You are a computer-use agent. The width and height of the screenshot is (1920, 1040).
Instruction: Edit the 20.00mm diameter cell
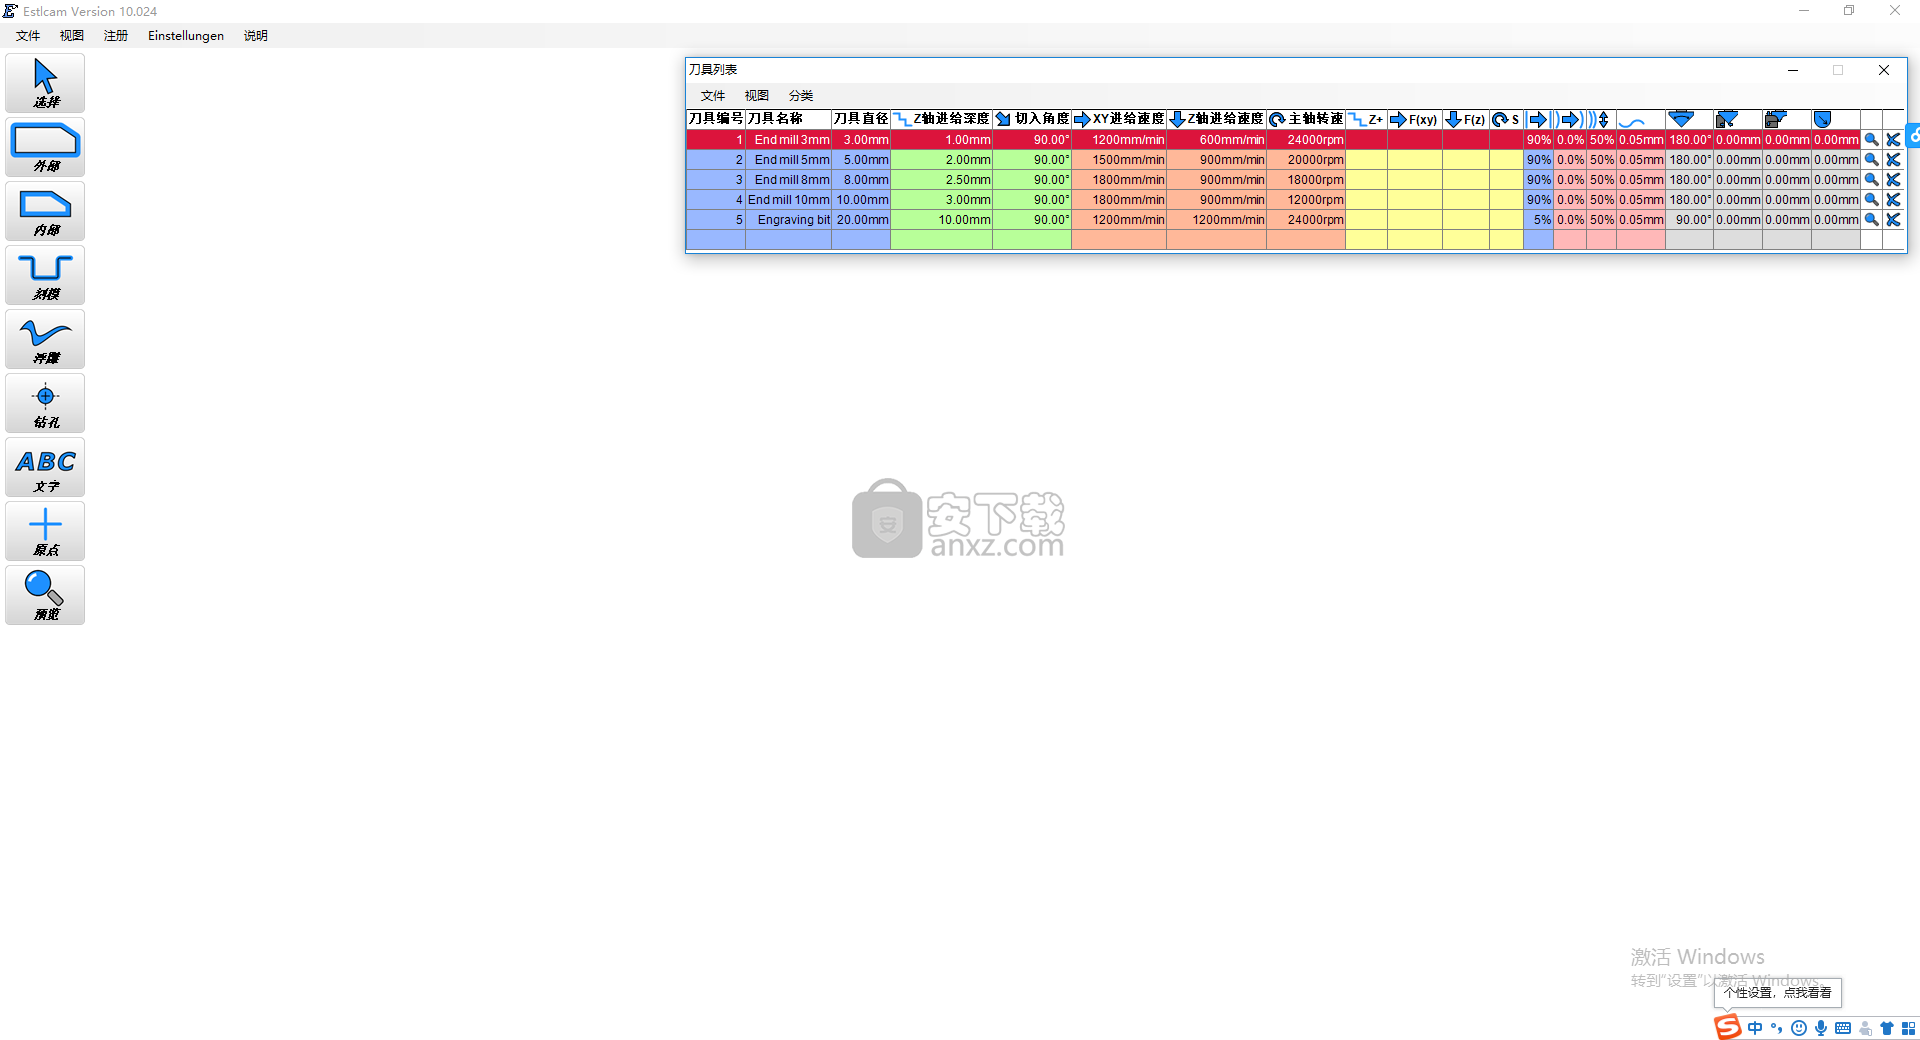[x=861, y=220]
